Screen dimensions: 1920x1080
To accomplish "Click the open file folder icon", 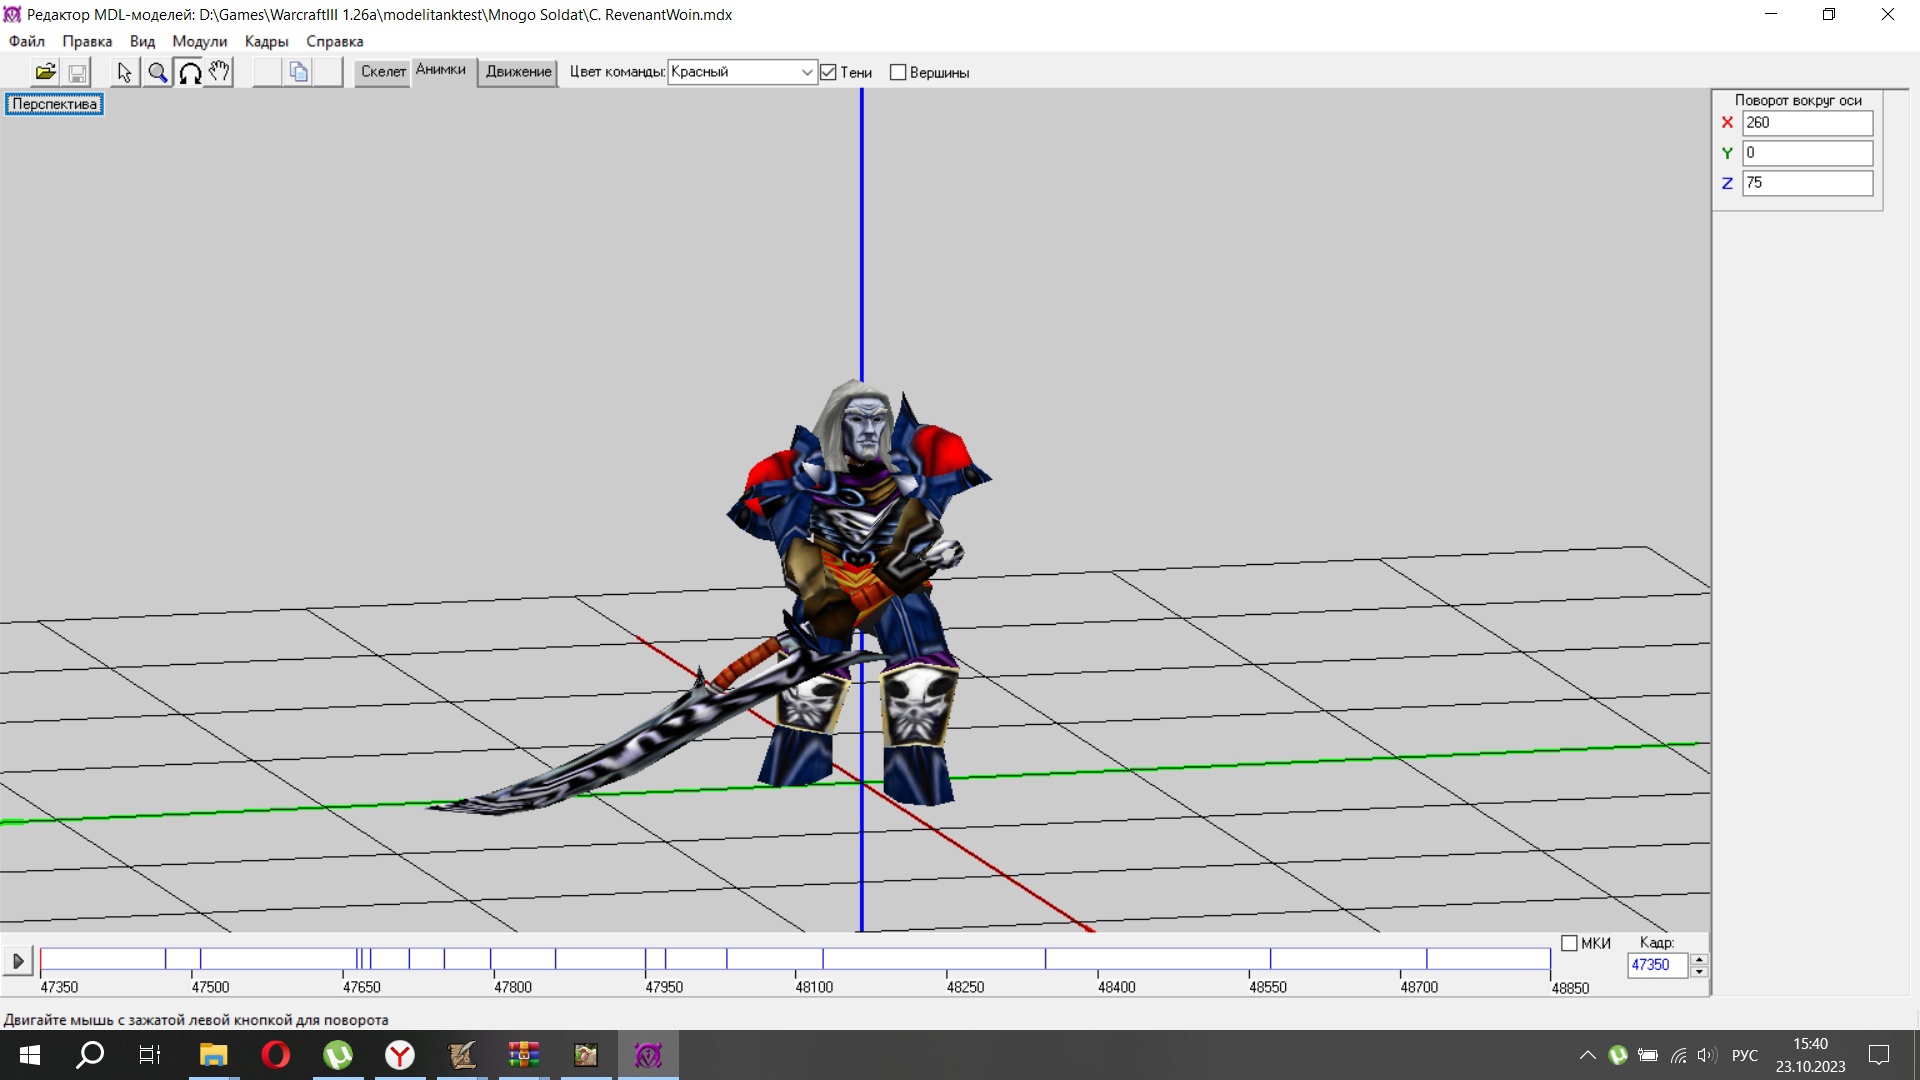I will pyautogui.click(x=45, y=72).
